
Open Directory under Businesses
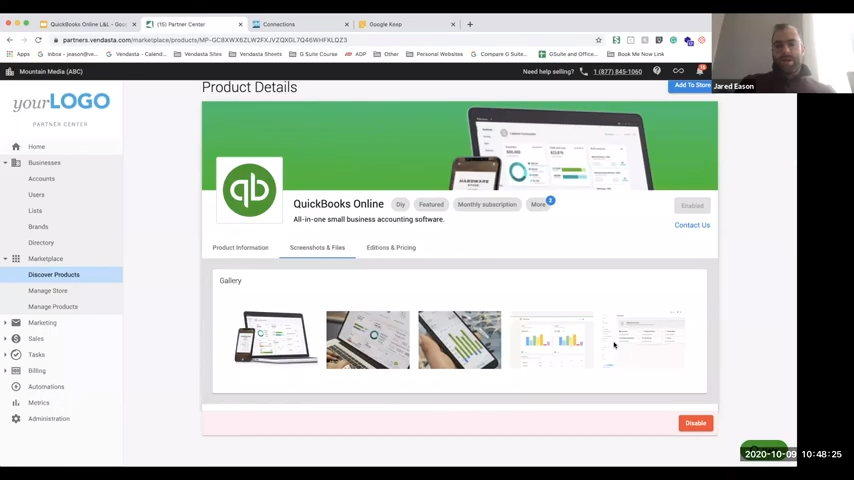pyautogui.click(x=41, y=242)
